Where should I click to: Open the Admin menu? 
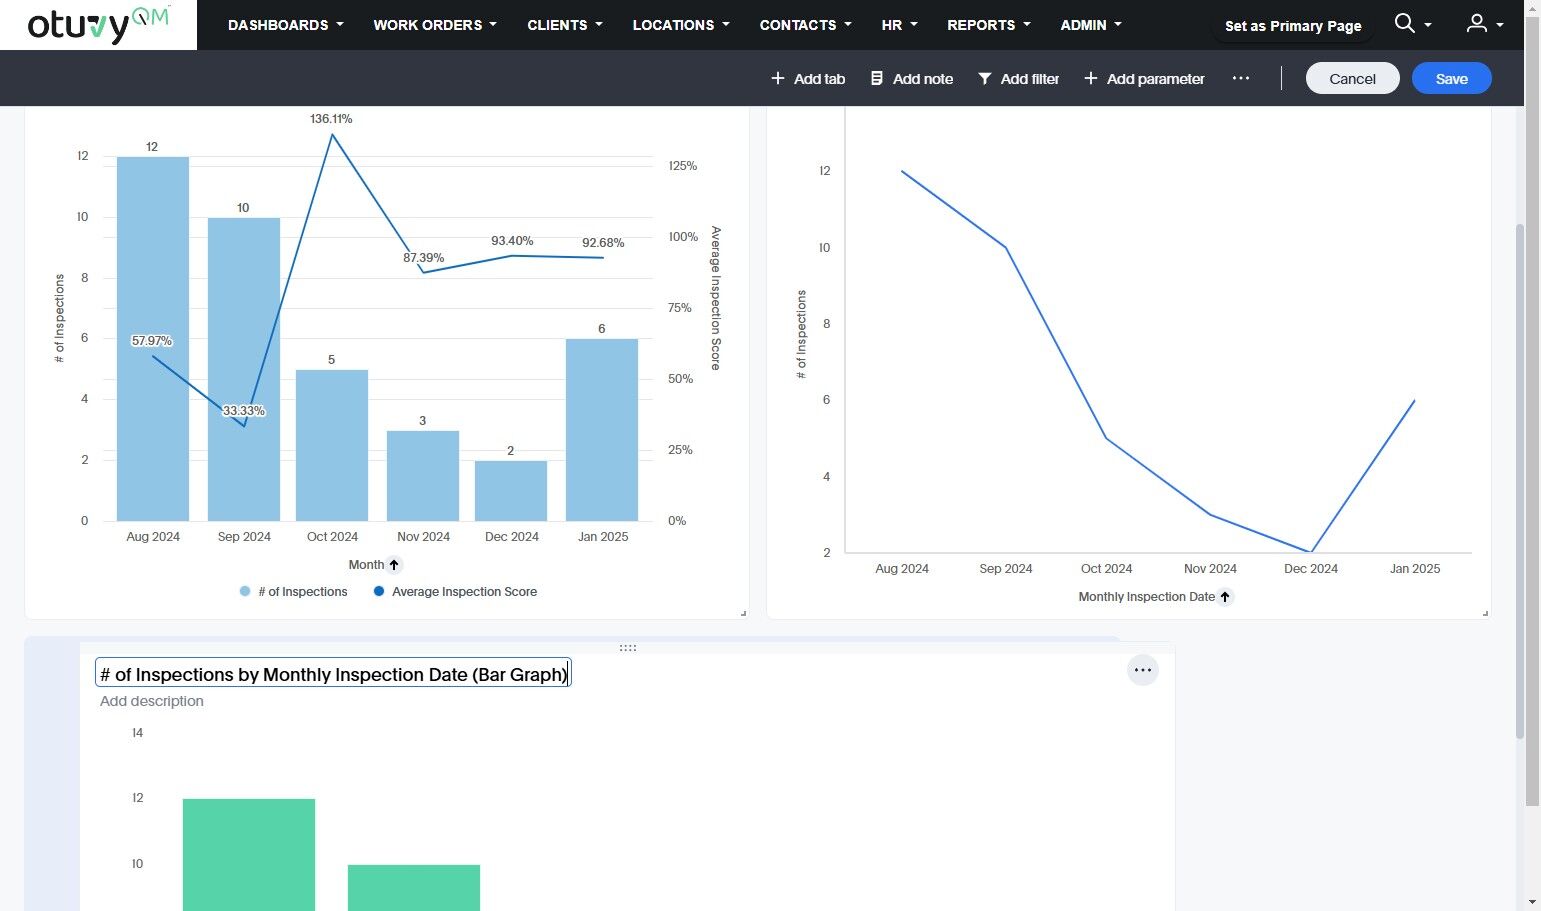click(1091, 25)
